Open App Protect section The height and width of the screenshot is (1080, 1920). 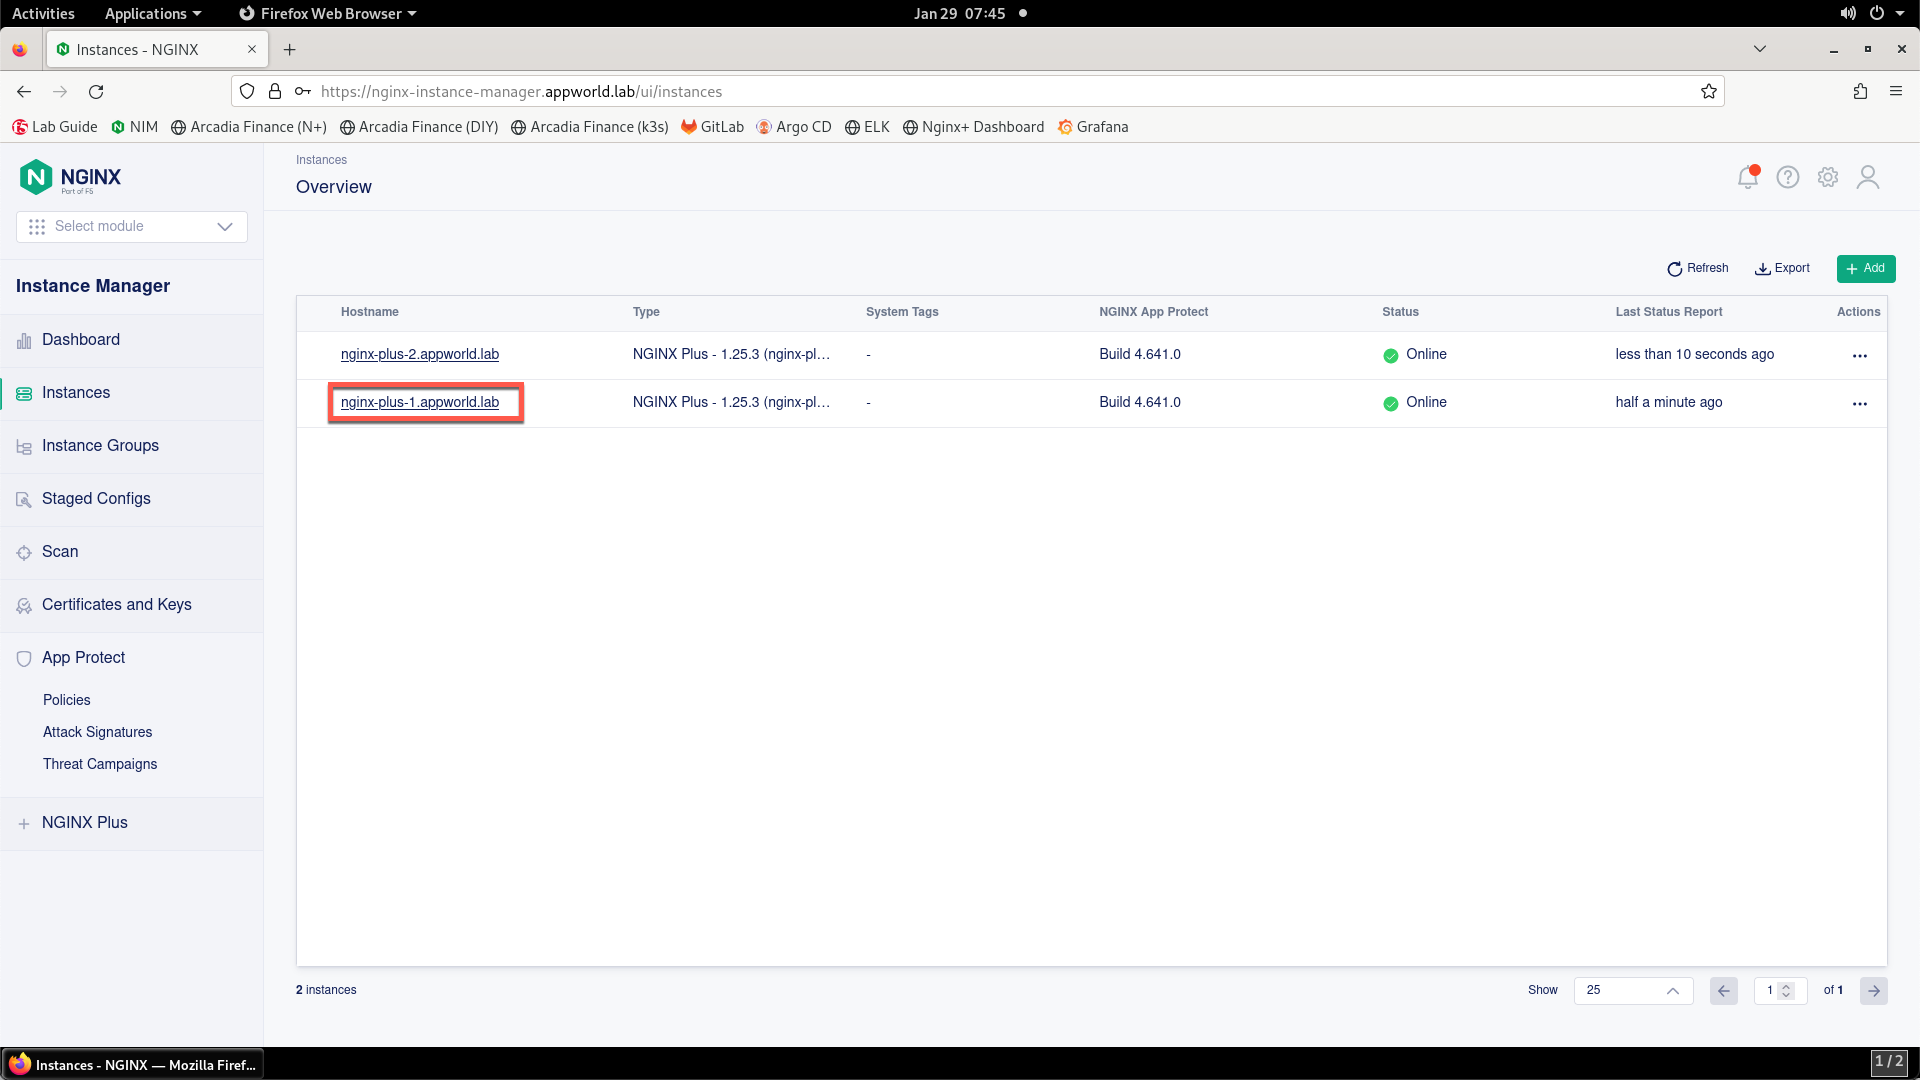[x=132, y=658]
